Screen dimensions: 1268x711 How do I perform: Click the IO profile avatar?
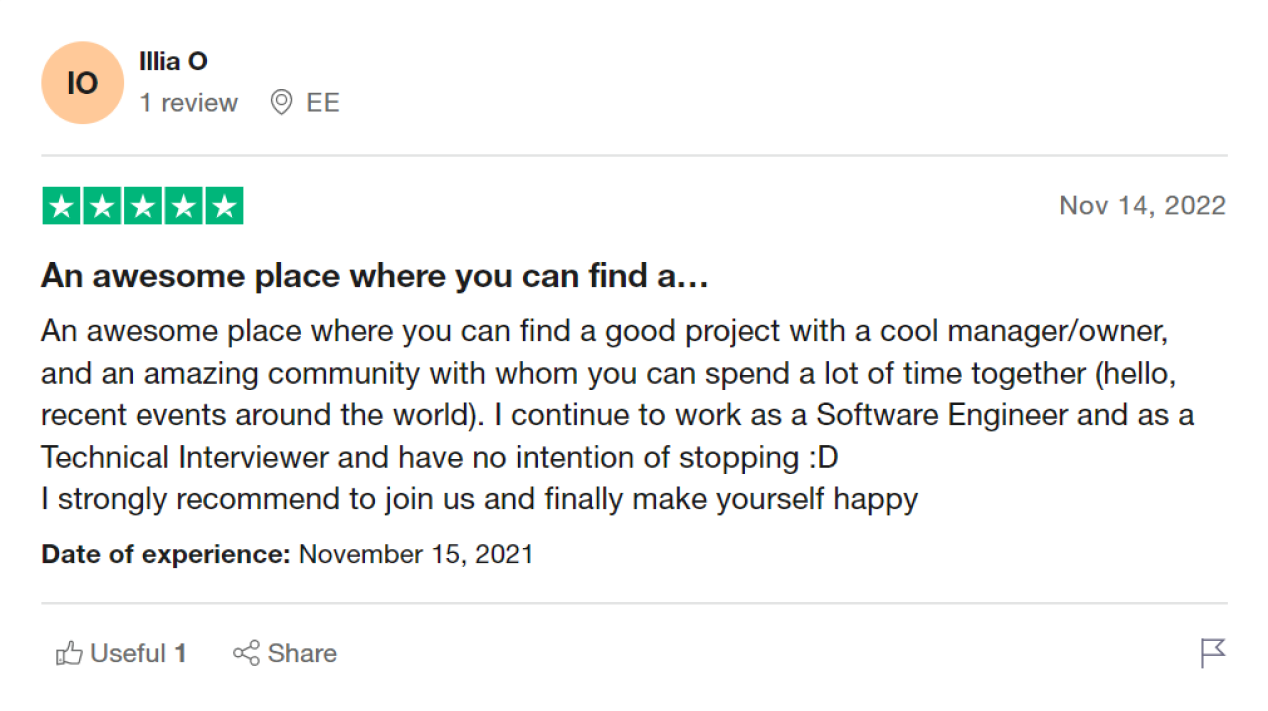click(x=82, y=83)
